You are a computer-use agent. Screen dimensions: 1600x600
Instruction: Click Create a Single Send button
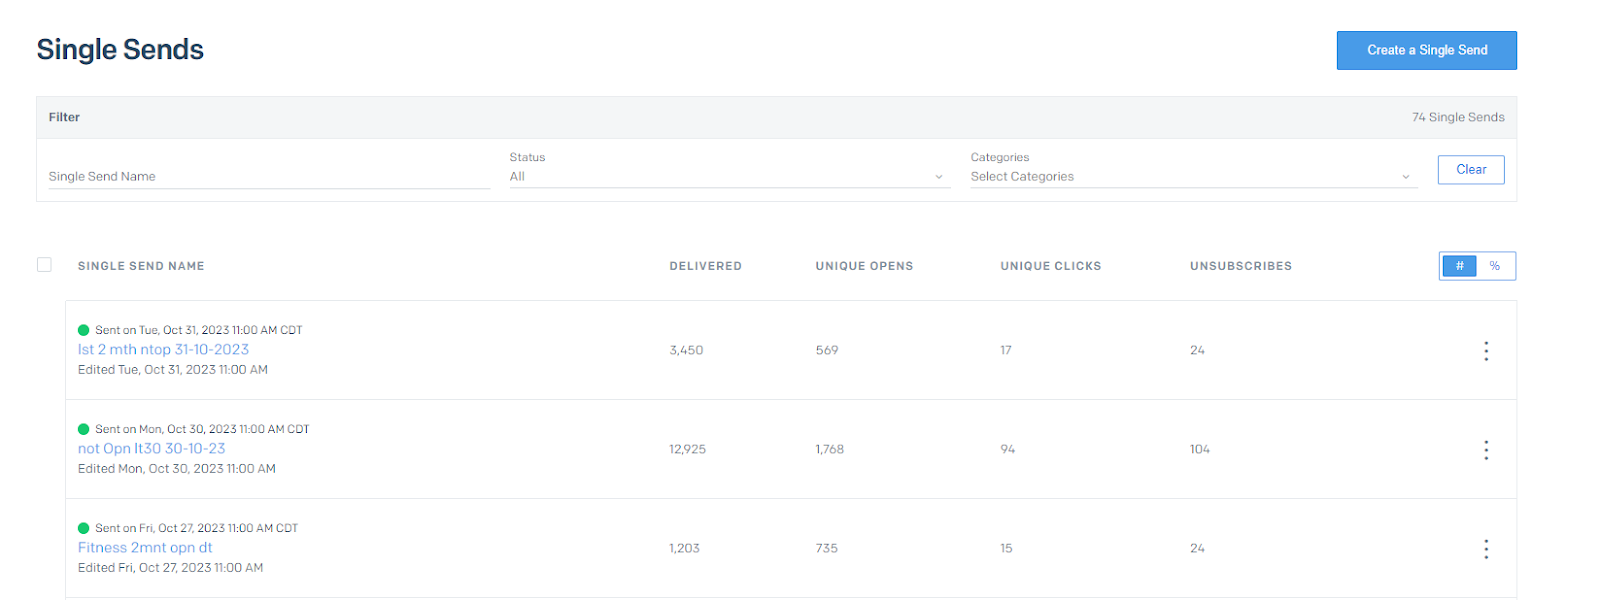point(1427,50)
